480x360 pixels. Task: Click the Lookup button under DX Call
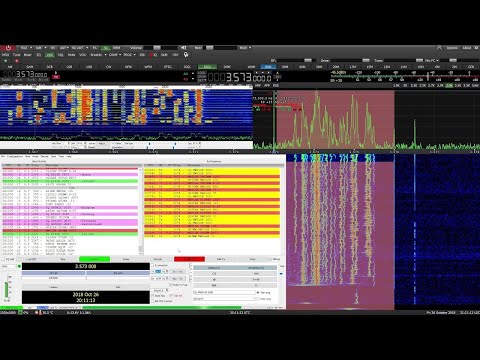53,287
